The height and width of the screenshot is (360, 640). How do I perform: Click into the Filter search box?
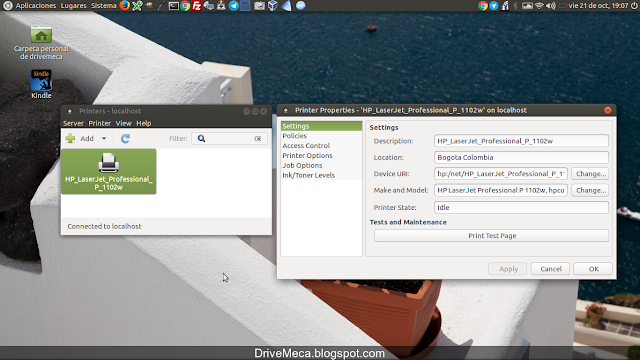tap(229, 139)
